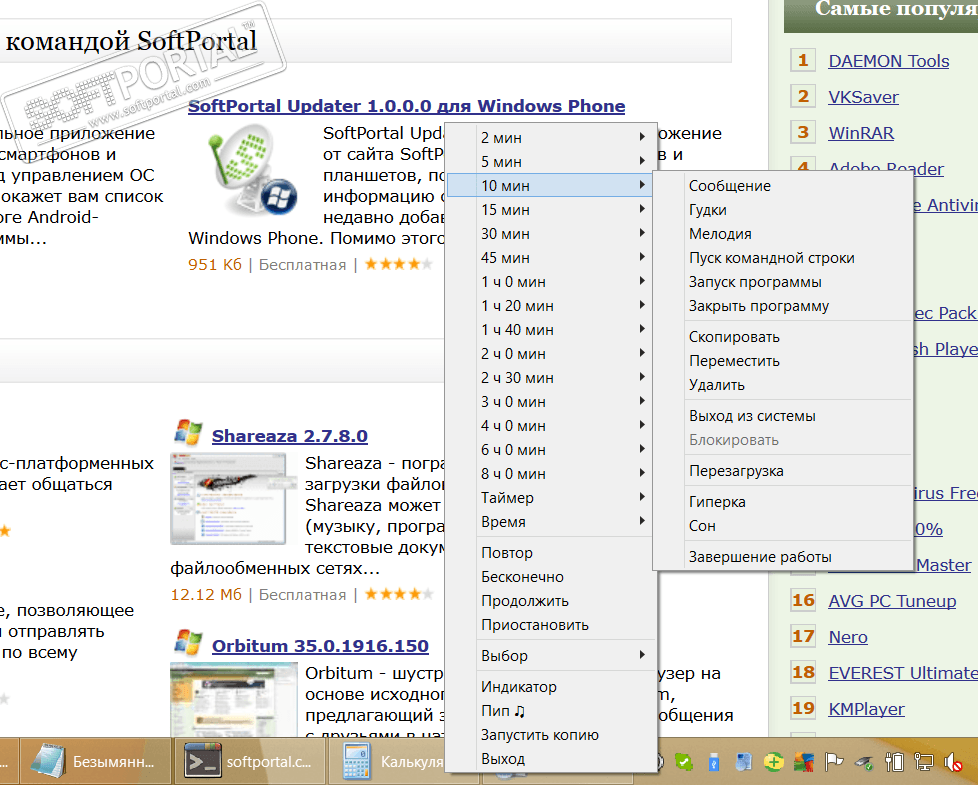
Task: Expand the 5 мин submenu
Action: click(550, 161)
